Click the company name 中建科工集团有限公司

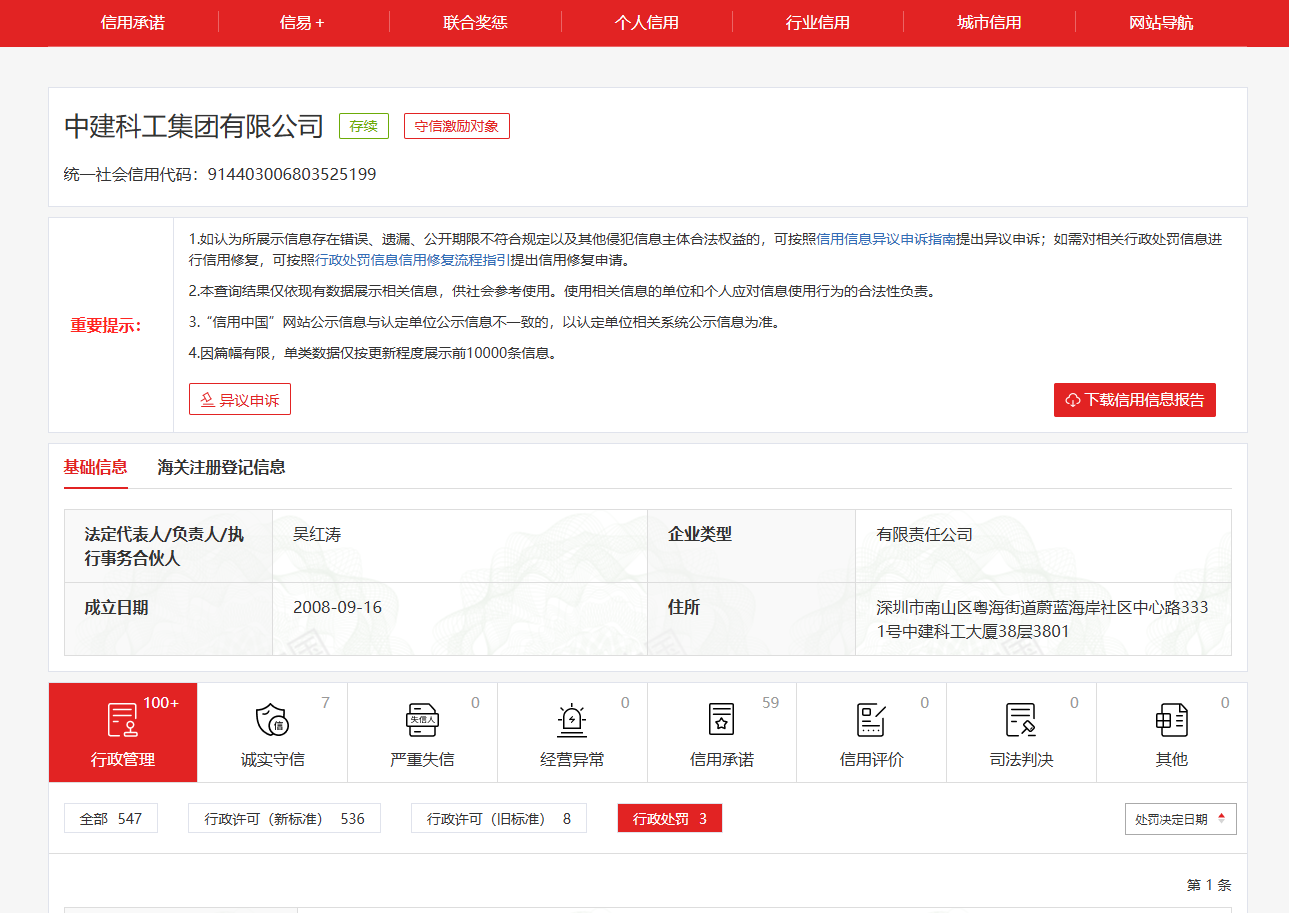pyautogui.click(x=194, y=126)
